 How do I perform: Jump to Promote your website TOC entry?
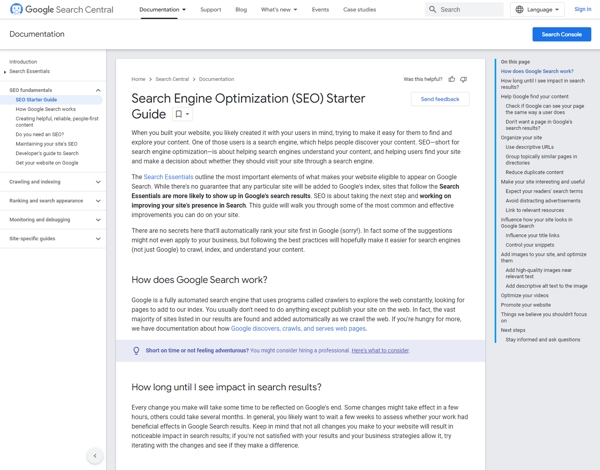click(525, 305)
